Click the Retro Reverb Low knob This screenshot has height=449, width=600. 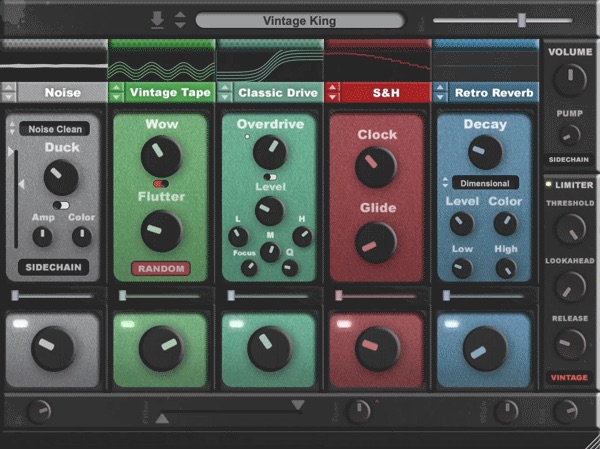pyautogui.click(x=462, y=268)
